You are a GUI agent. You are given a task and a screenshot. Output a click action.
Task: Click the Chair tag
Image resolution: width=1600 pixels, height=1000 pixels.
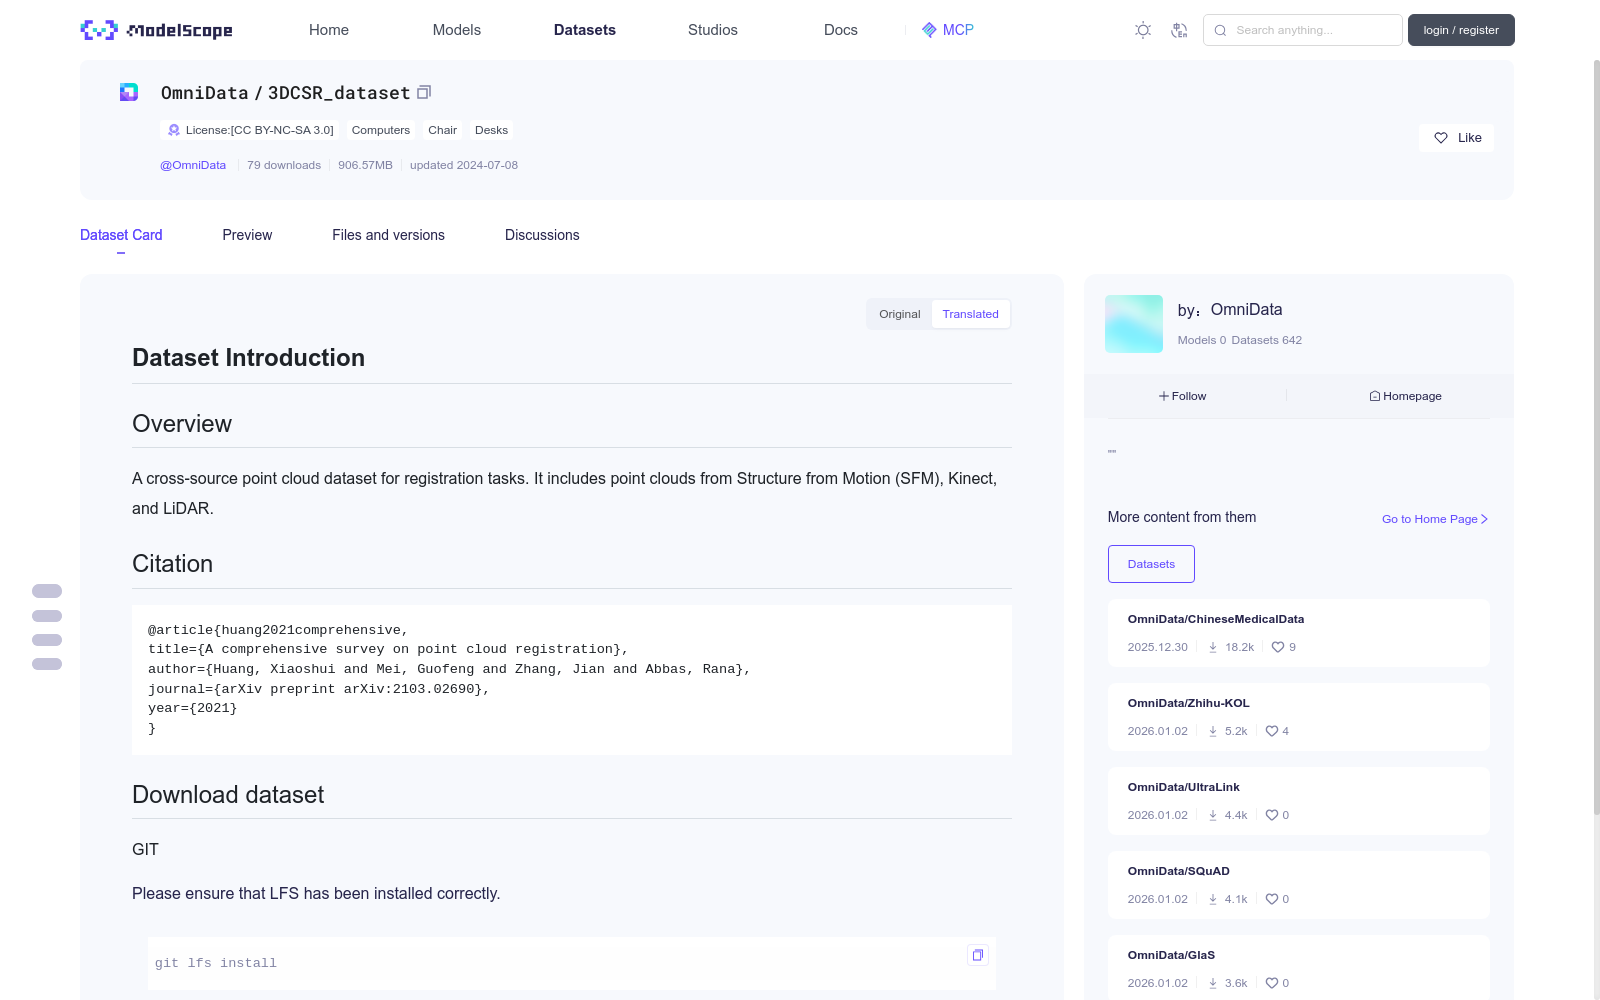coord(442,130)
